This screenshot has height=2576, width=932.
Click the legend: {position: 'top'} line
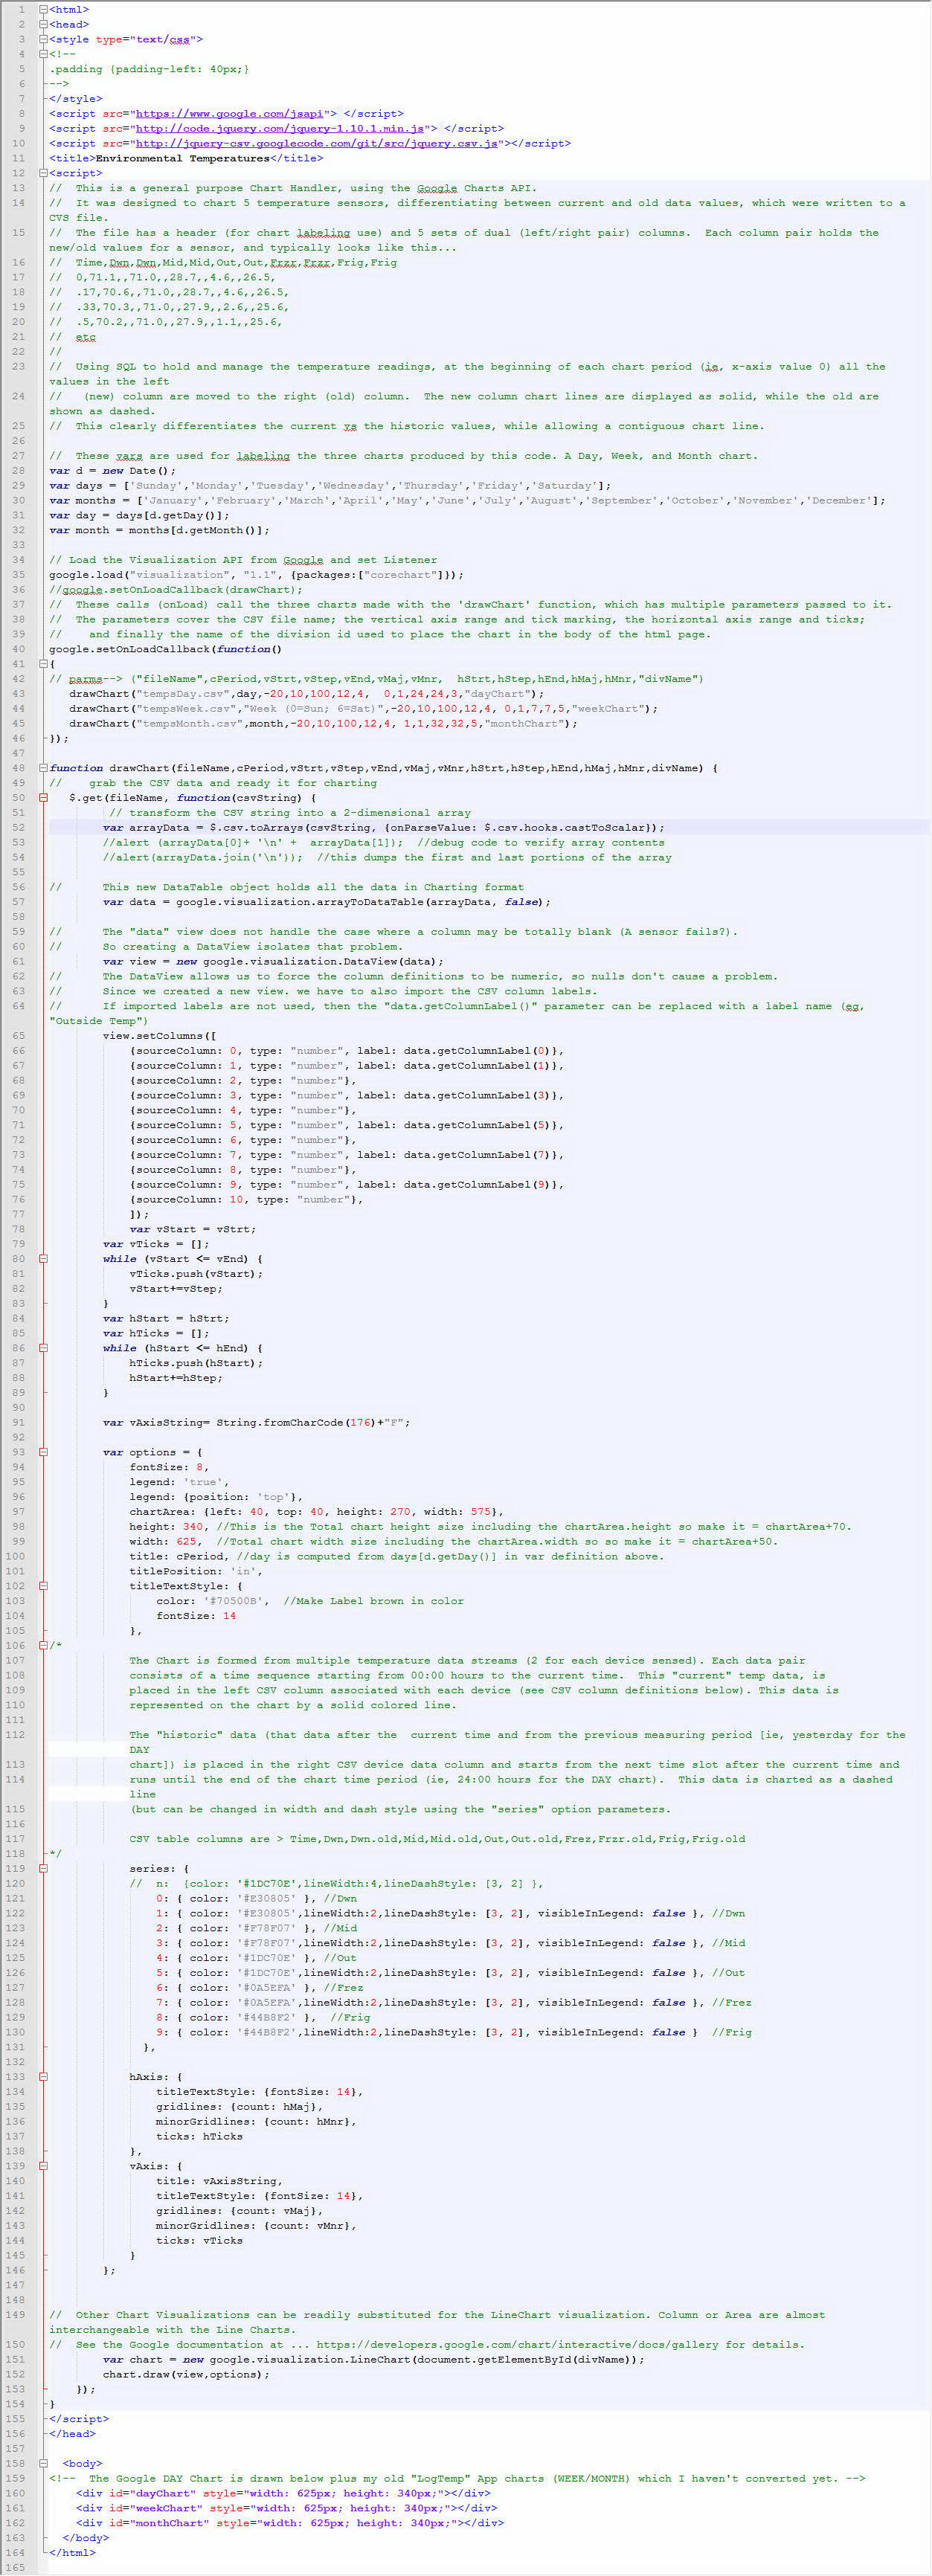pos(216,1497)
